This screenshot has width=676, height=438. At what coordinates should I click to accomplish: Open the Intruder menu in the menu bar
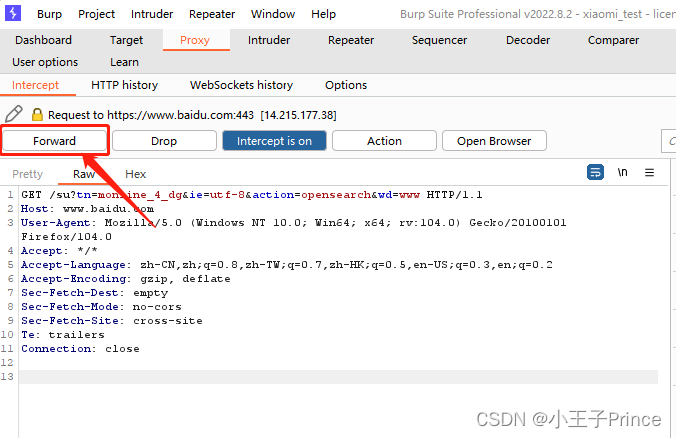152,14
